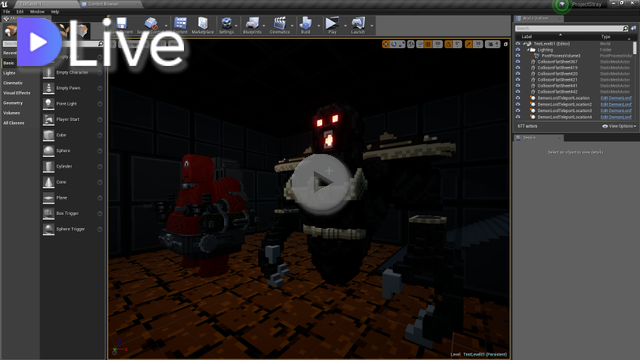Open the Window menu

[x=37, y=12]
